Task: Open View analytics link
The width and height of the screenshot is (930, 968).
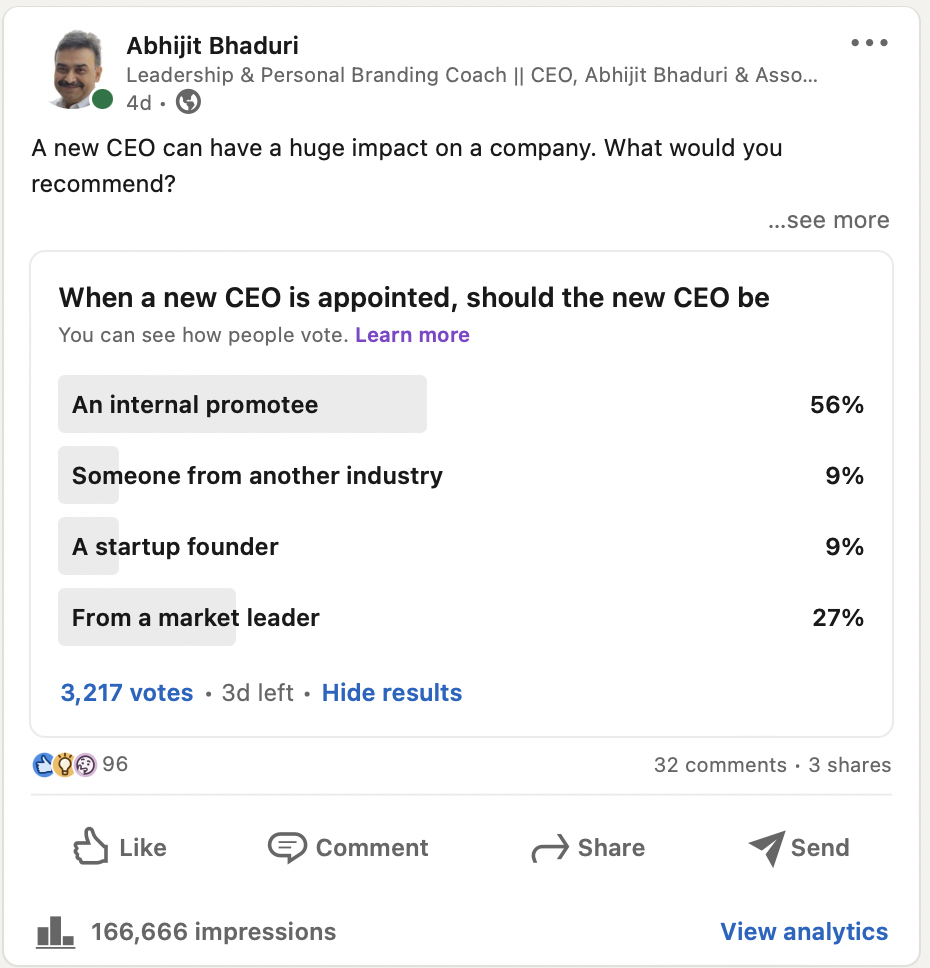Action: coord(804,932)
